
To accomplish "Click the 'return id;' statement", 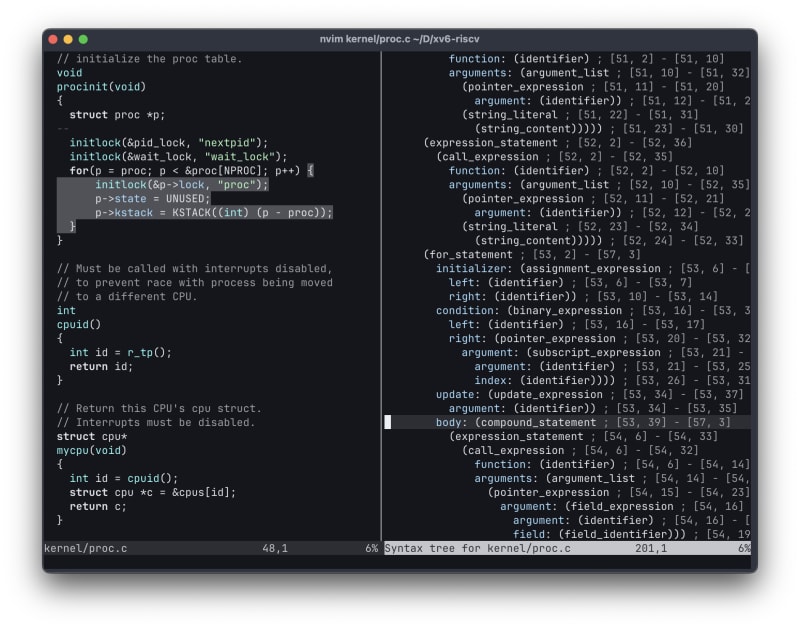I will pos(101,367).
